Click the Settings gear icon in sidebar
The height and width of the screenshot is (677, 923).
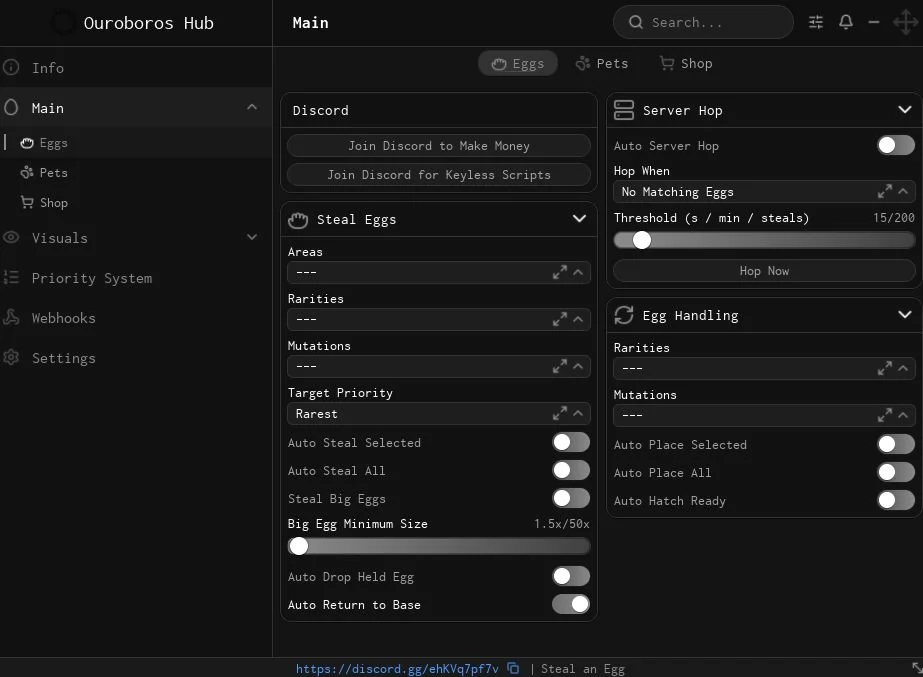point(11,357)
